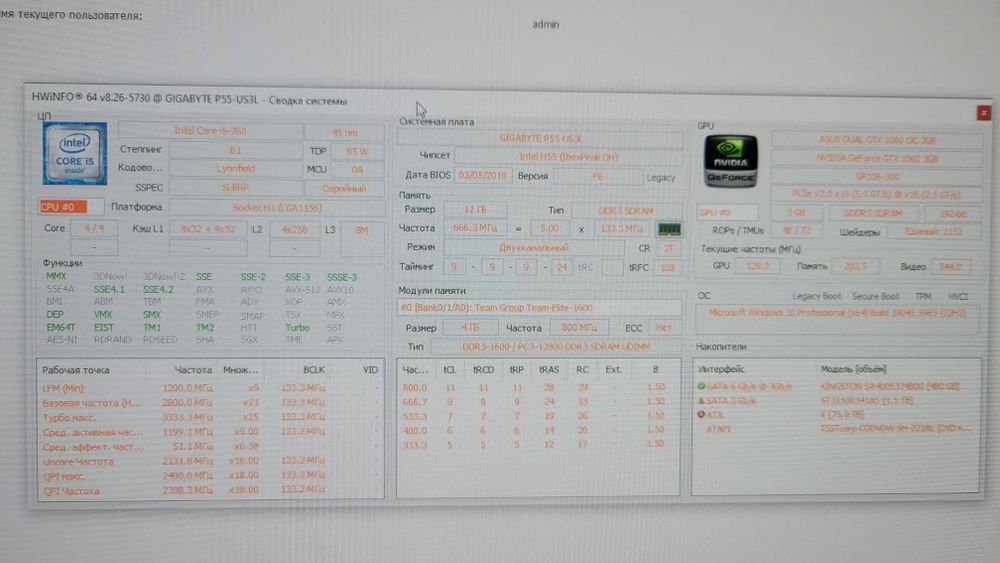Close the HWiNFO system summary window

983,113
